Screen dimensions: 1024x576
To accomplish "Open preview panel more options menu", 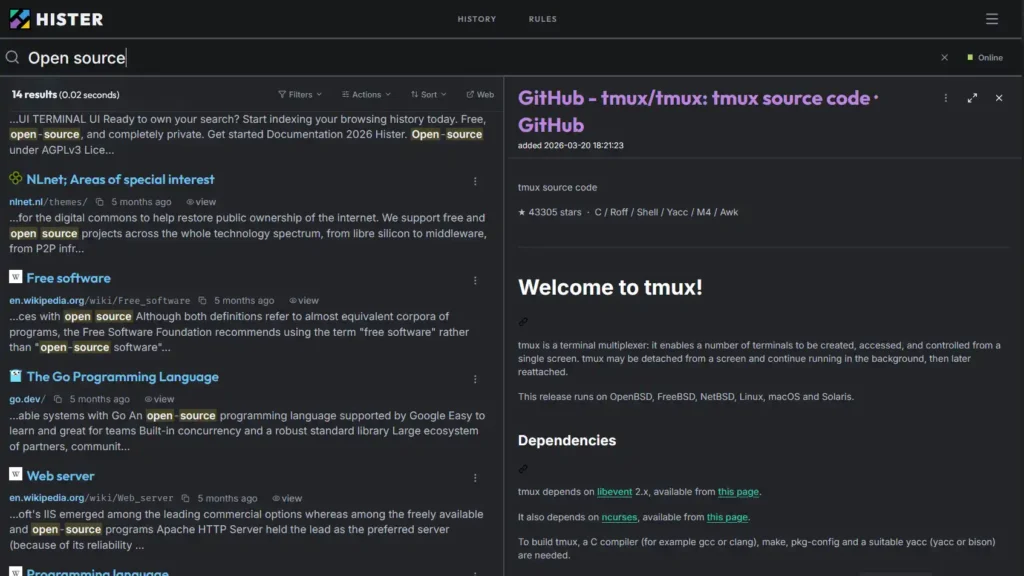I will 946,98.
